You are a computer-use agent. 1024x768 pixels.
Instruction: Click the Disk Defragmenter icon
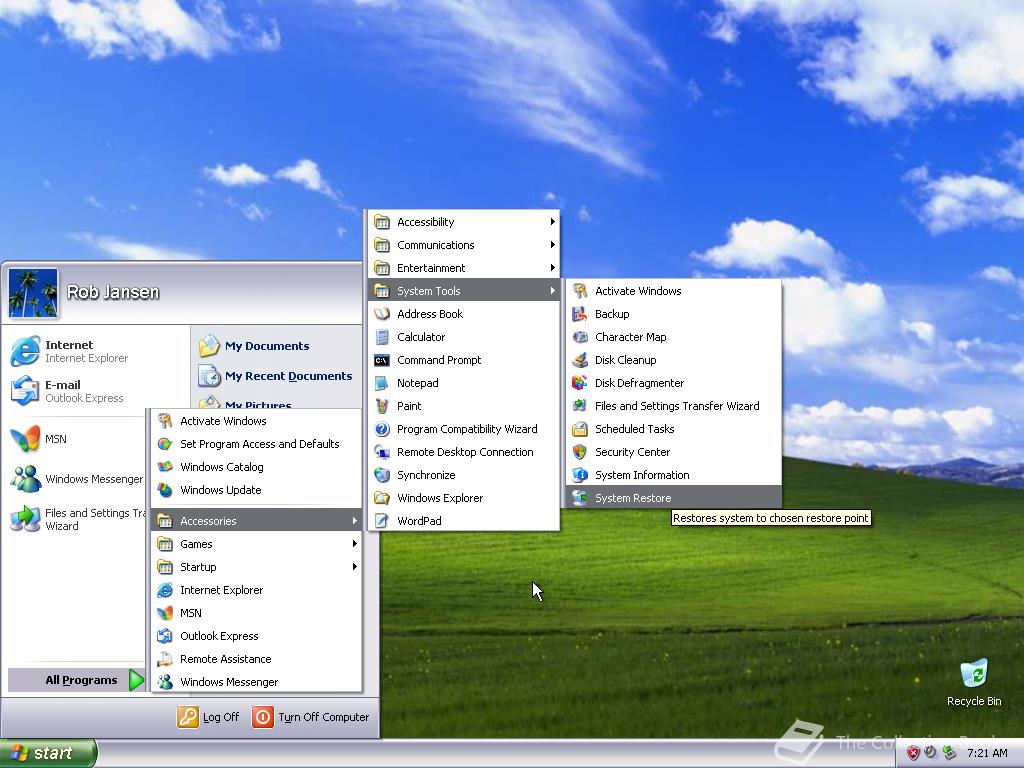click(x=579, y=383)
